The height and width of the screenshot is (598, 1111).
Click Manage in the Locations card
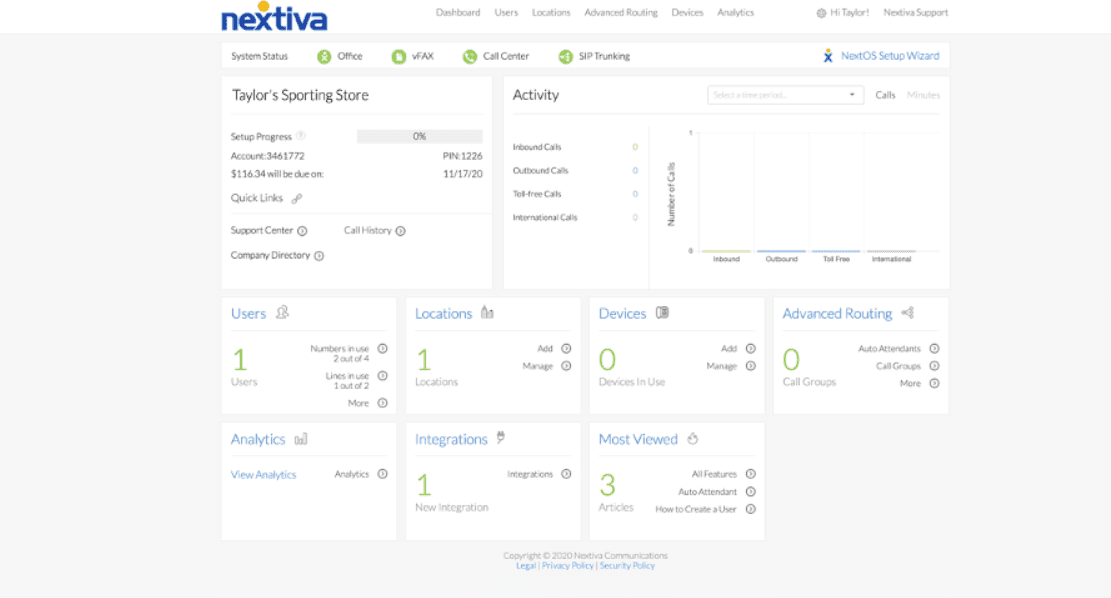coord(538,366)
